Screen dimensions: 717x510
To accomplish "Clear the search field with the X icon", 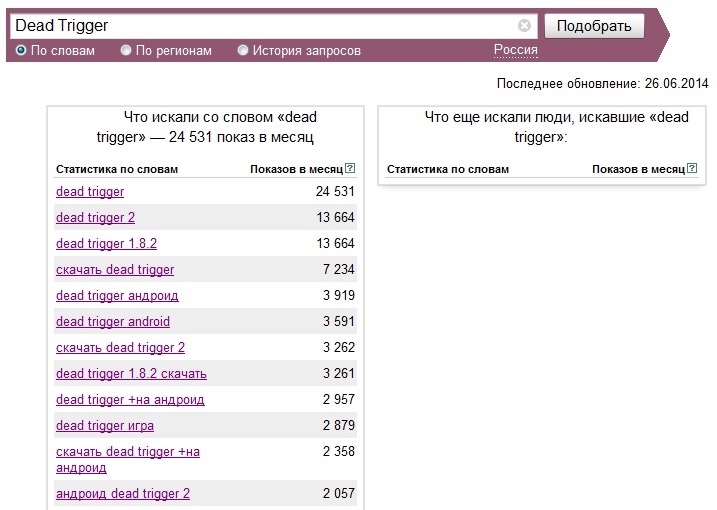I will pos(524,26).
